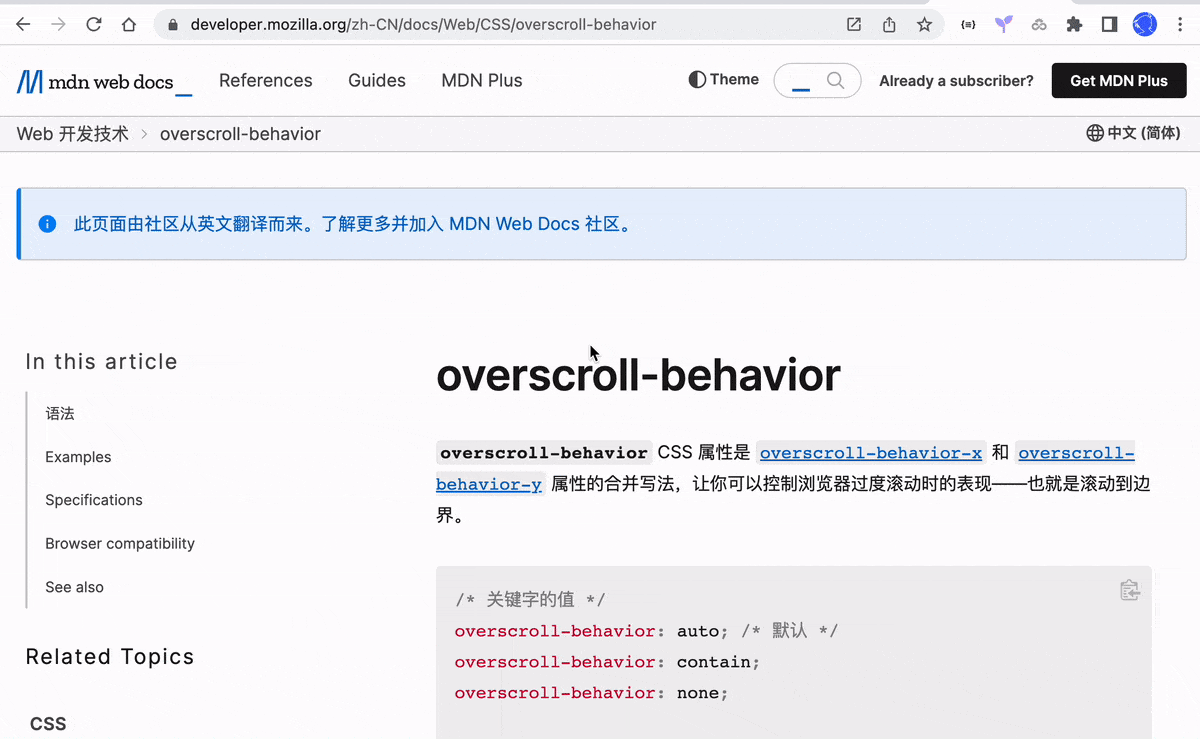The width and height of the screenshot is (1200, 739).
Task: Click the code line overscroll-behavior: none;
Action: tap(591, 693)
